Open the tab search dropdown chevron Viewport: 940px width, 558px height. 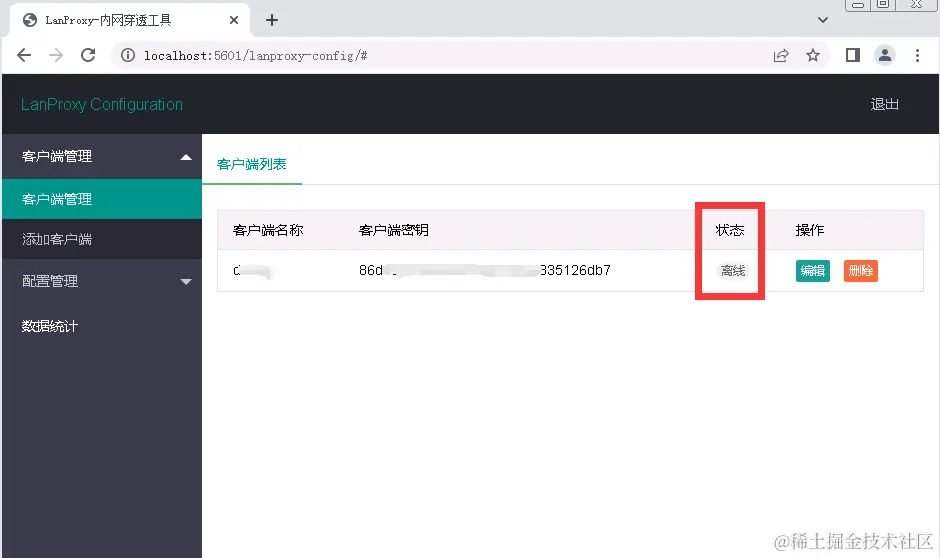pos(823,20)
